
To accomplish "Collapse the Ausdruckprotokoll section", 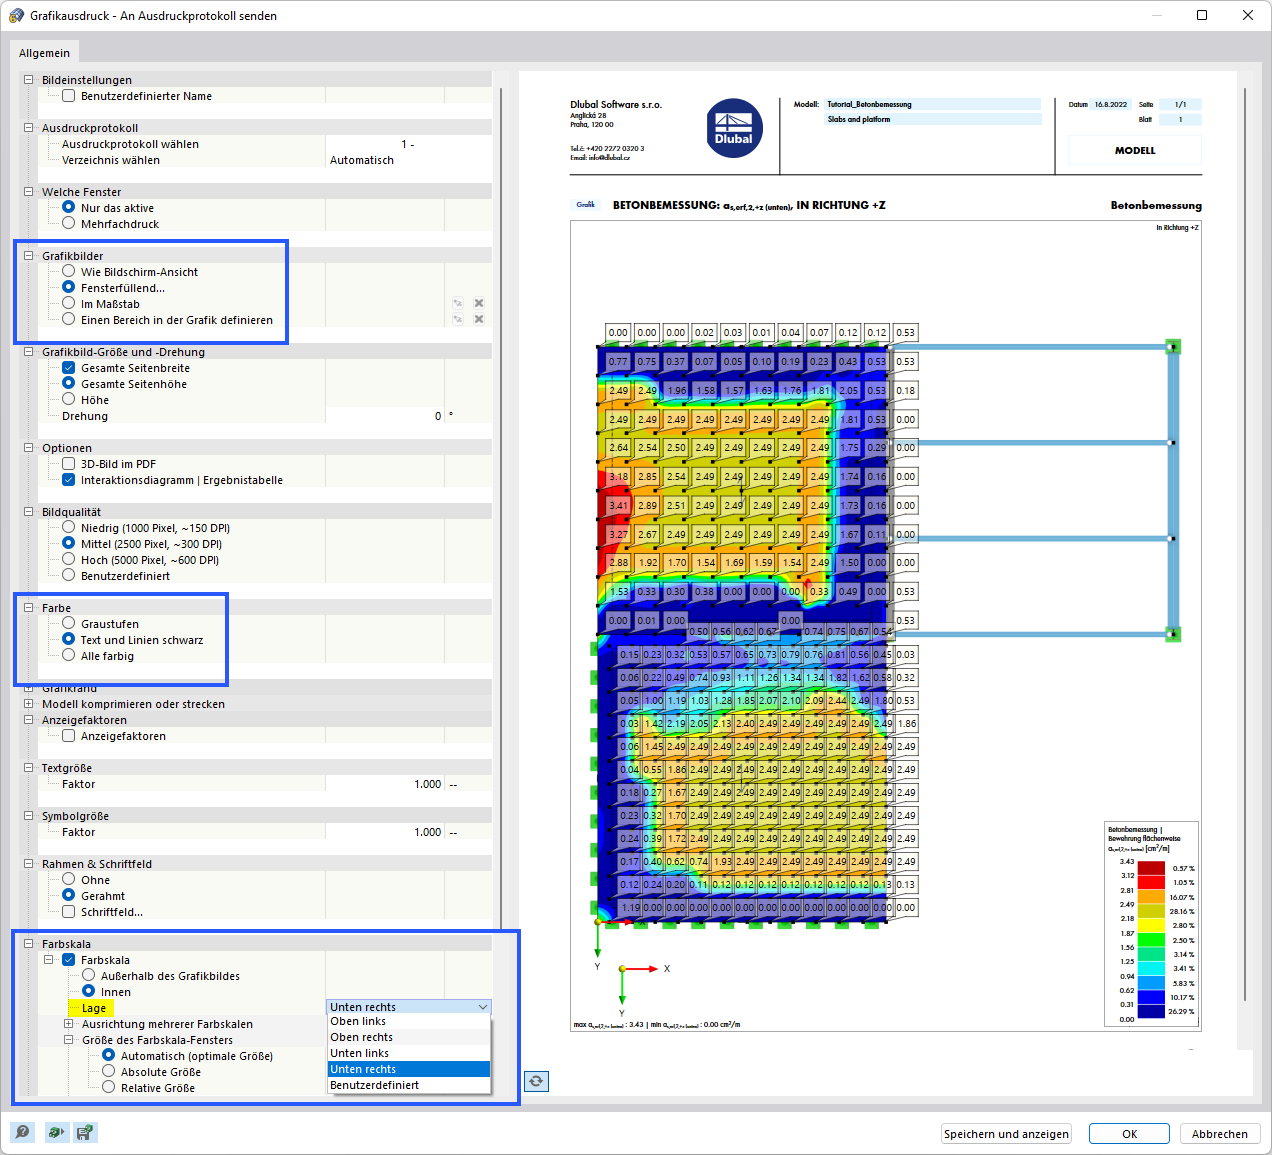I will [29, 127].
